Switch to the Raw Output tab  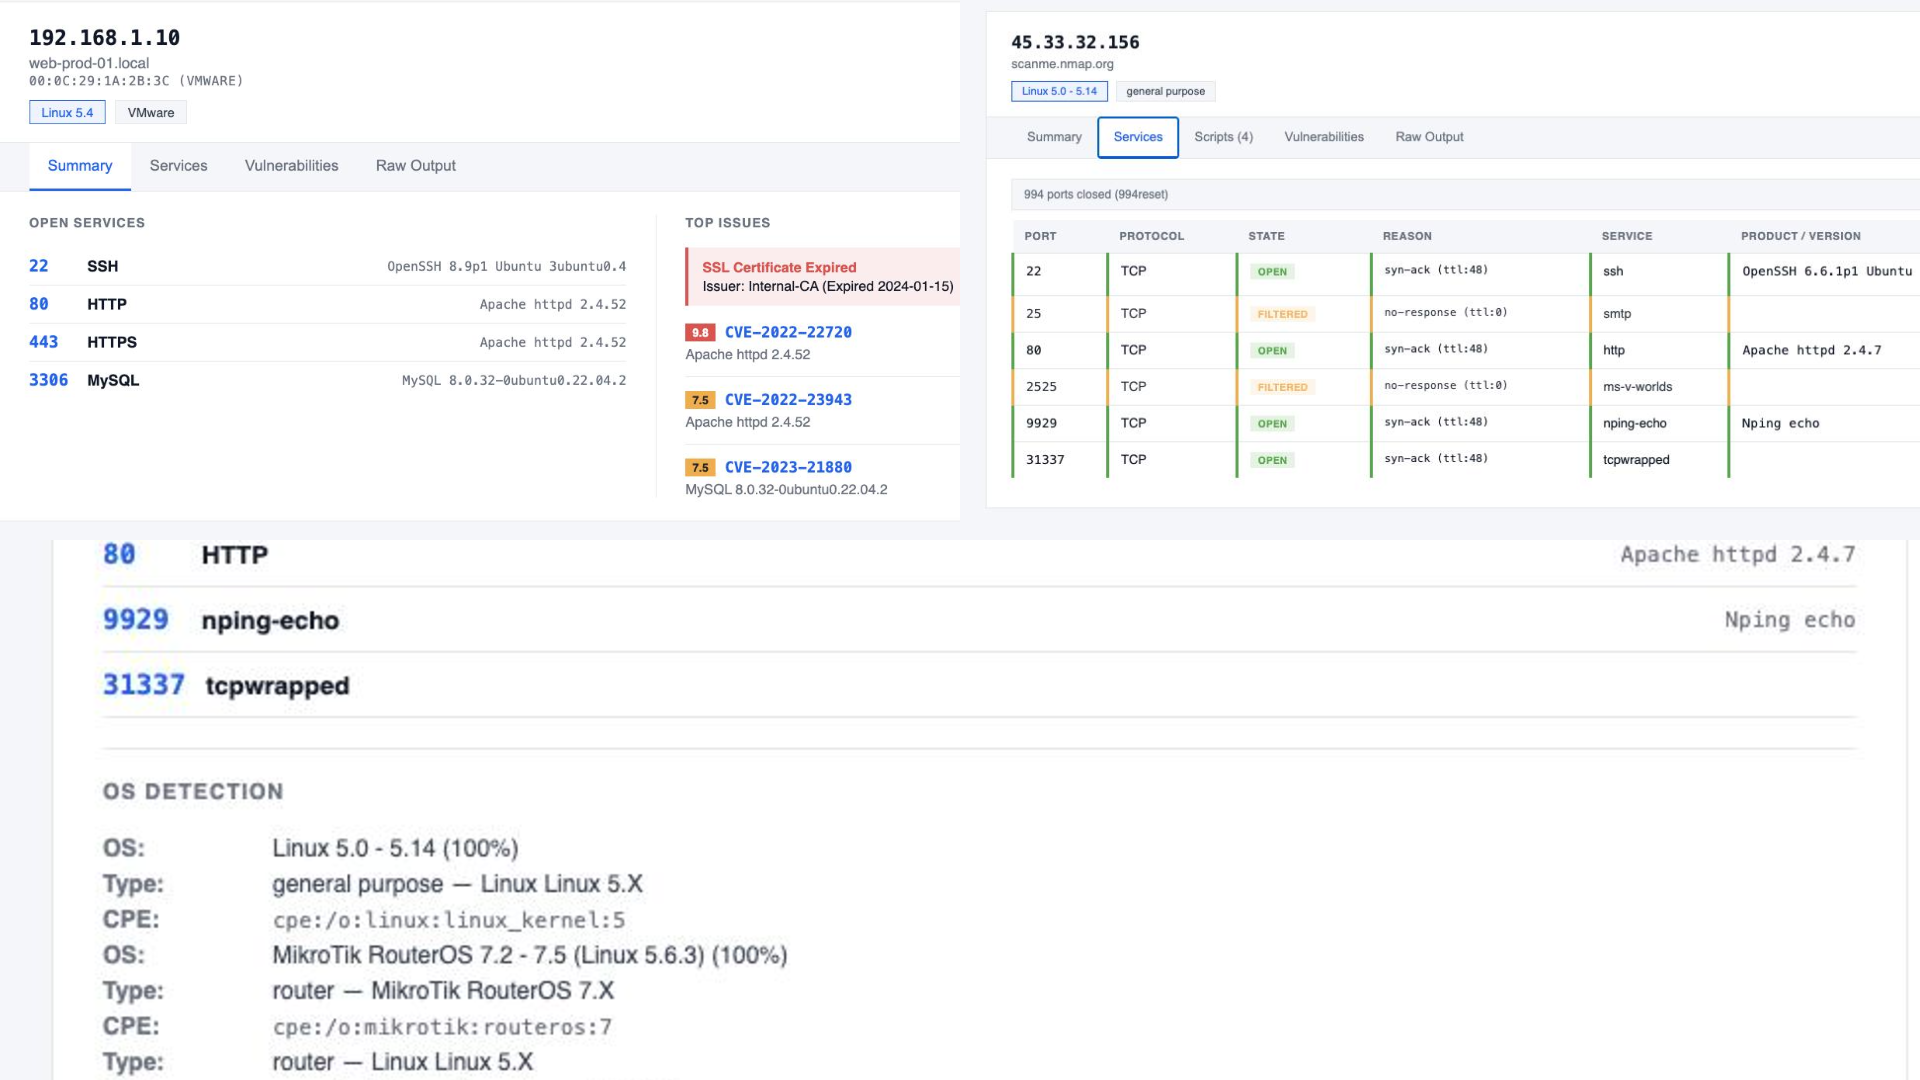[414, 165]
